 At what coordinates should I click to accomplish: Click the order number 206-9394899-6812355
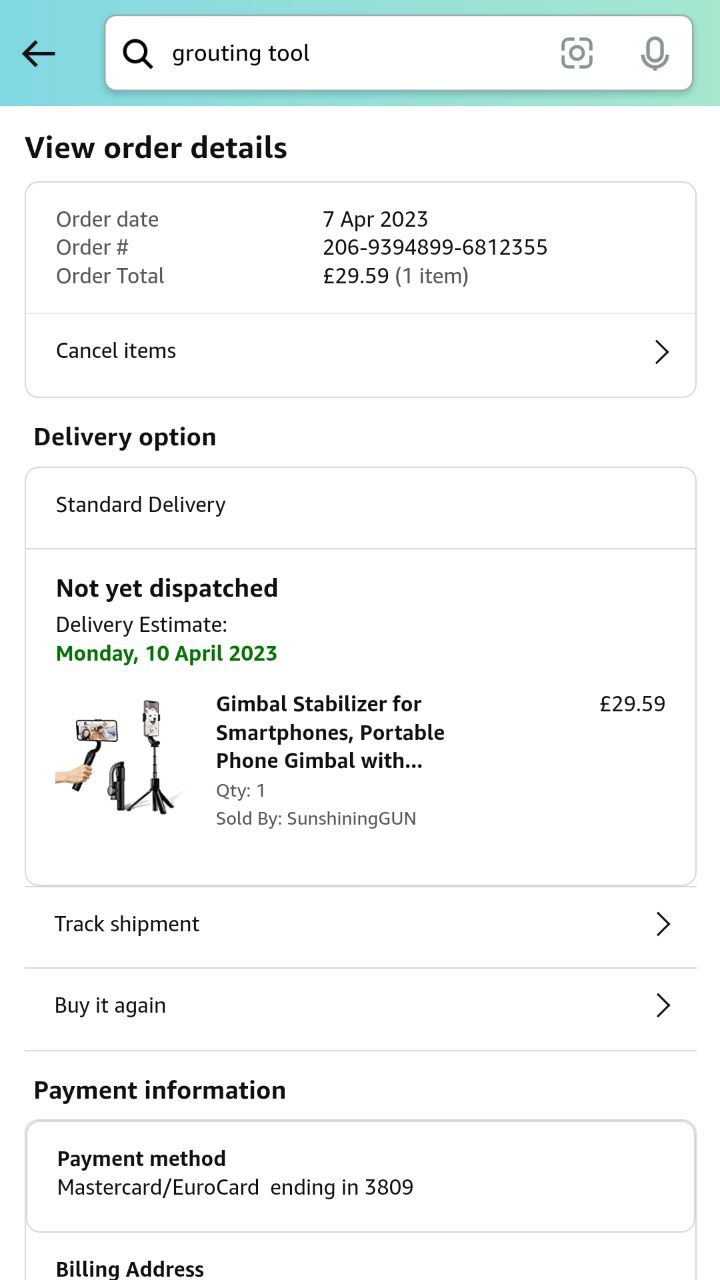click(x=435, y=247)
